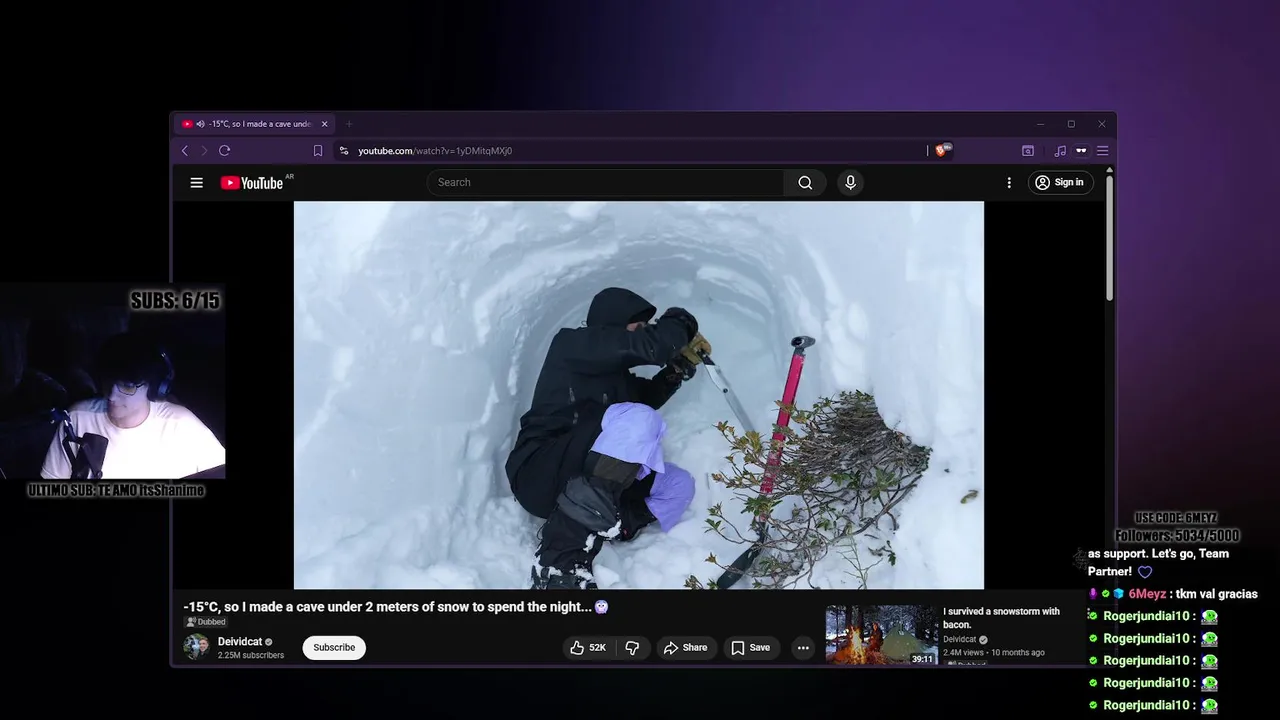Screen dimensions: 1280x720
Task: Open the YouTube hamburger guide menu
Action: click(x=197, y=183)
